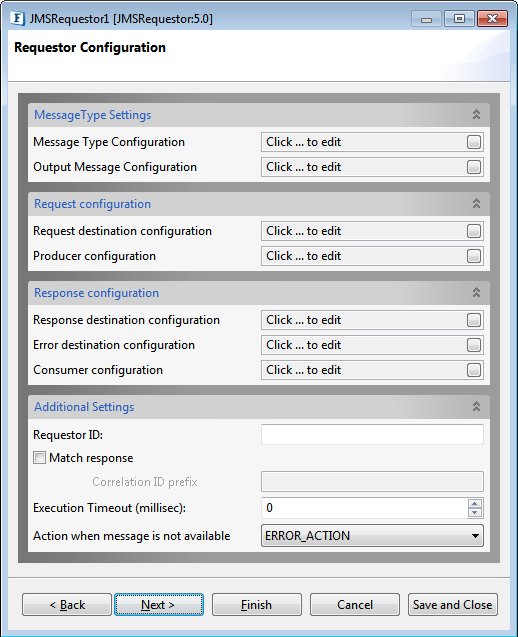Enable the Match response checkbox
Viewport: 518px width, 637px height.
coord(39,458)
